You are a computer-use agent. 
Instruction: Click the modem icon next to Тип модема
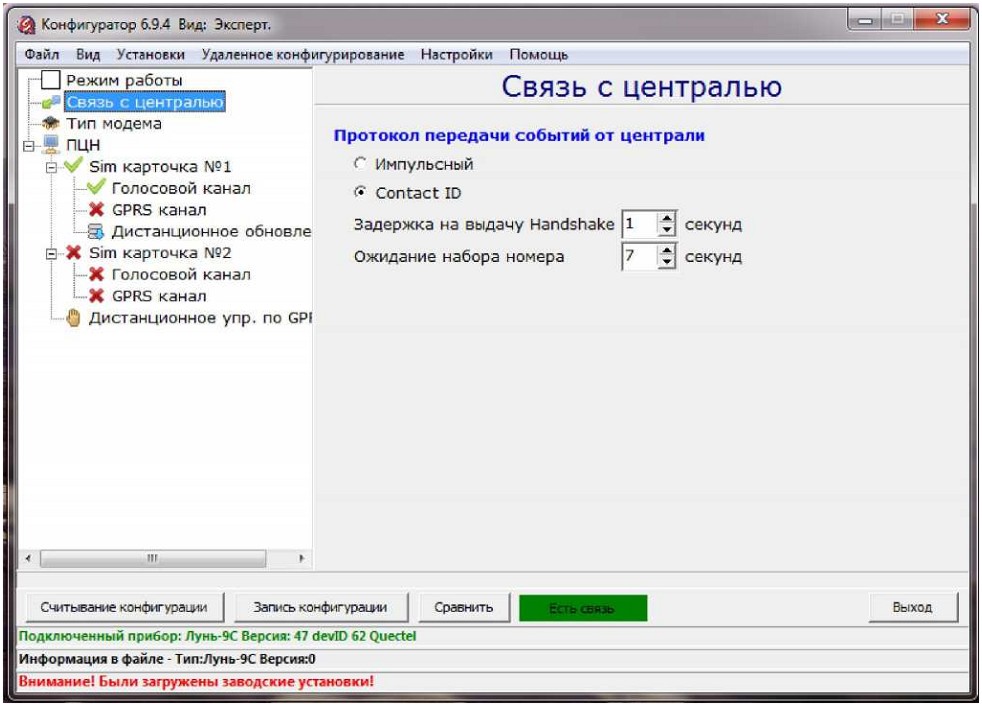[51, 124]
